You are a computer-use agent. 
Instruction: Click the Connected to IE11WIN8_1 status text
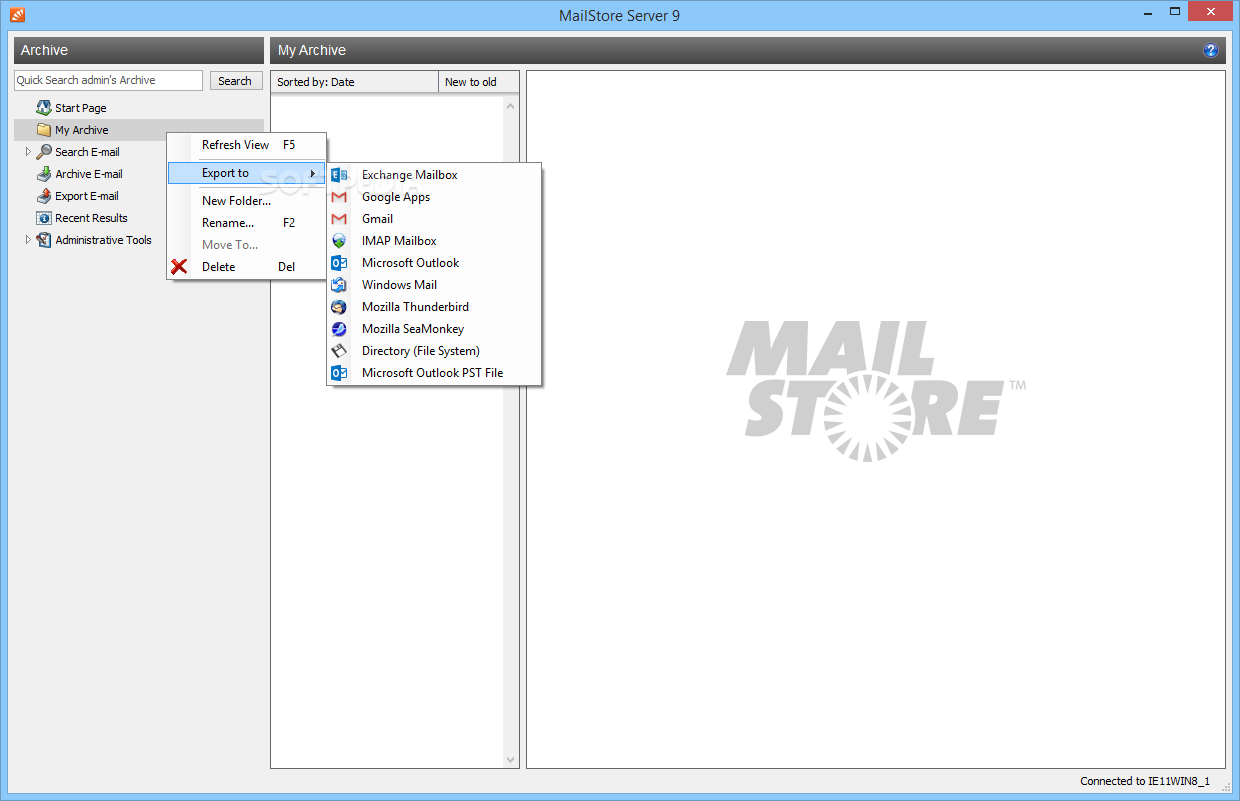(x=1145, y=781)
